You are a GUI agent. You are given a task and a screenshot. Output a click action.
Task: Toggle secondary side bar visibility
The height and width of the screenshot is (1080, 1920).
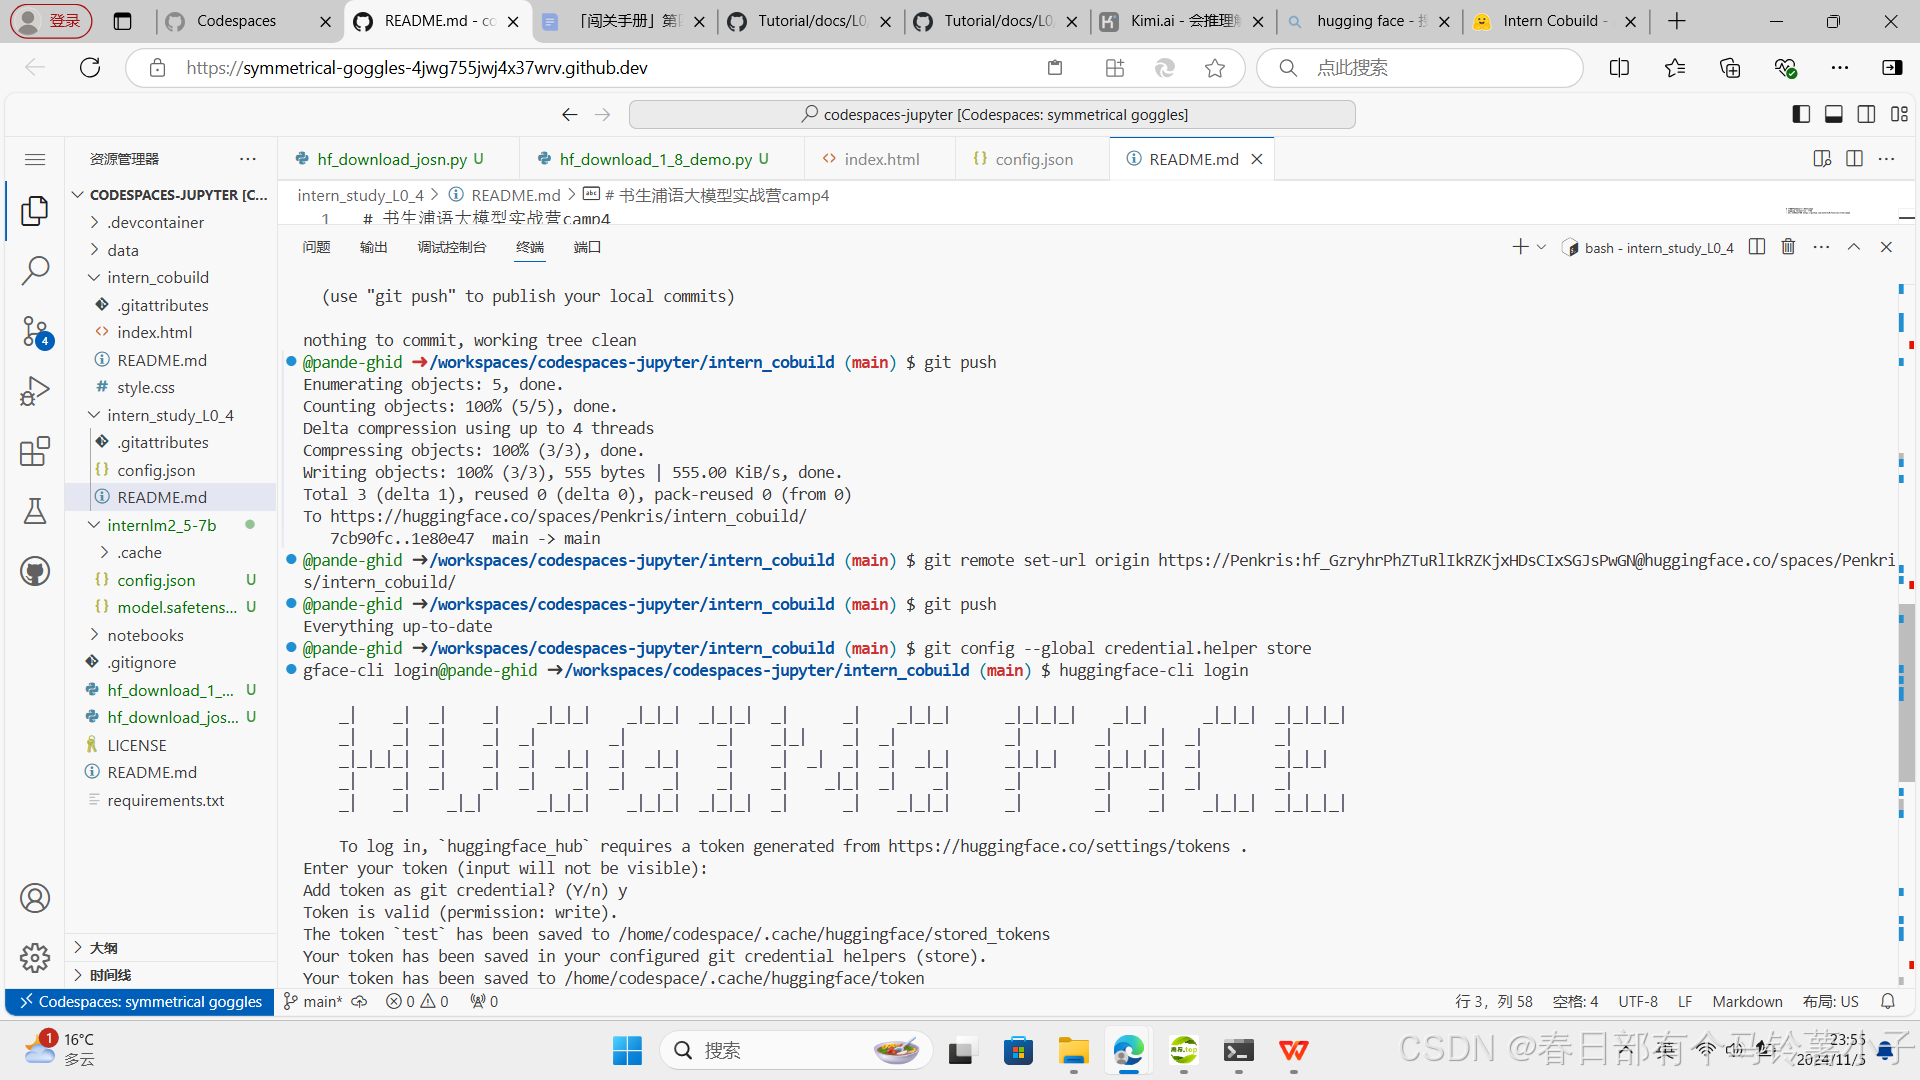1866,115
